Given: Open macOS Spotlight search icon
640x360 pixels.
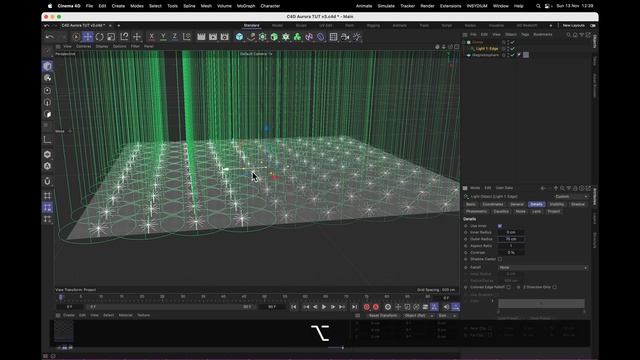Looking at the screenshot, I should [538, 6].
